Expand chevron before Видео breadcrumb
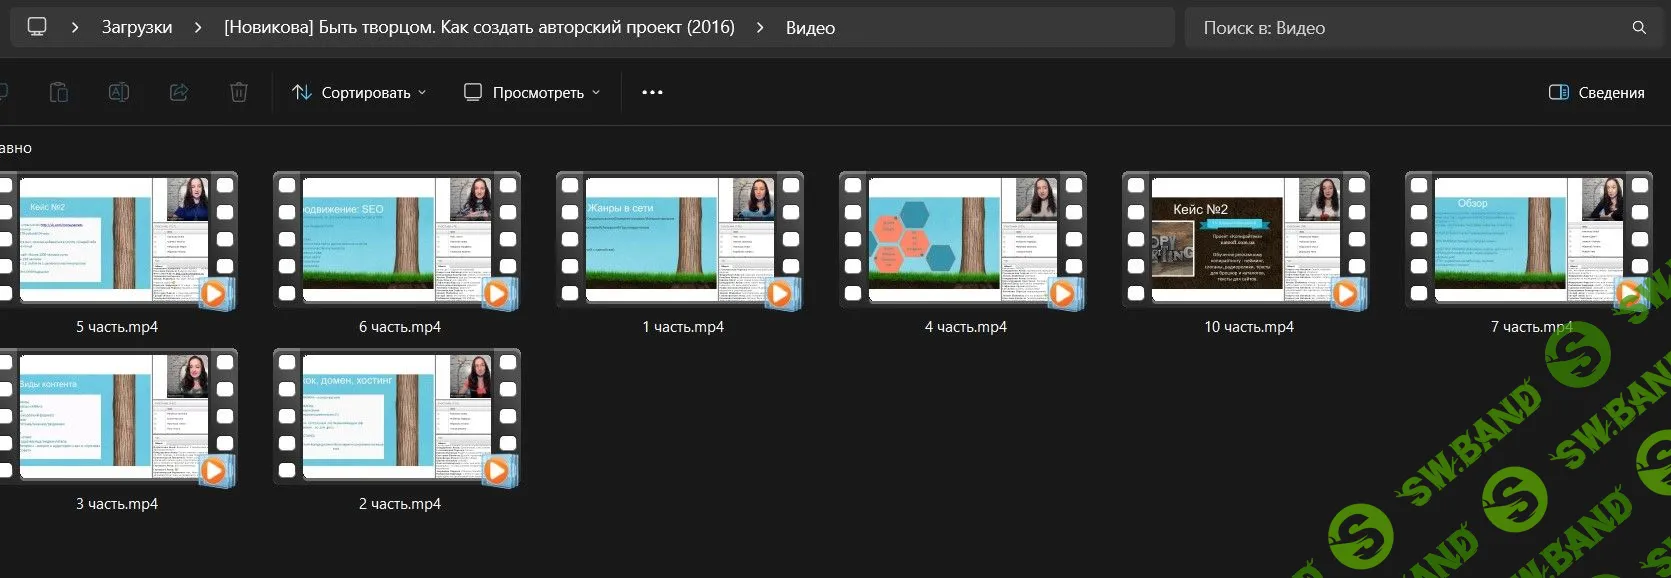 point(760,28)
